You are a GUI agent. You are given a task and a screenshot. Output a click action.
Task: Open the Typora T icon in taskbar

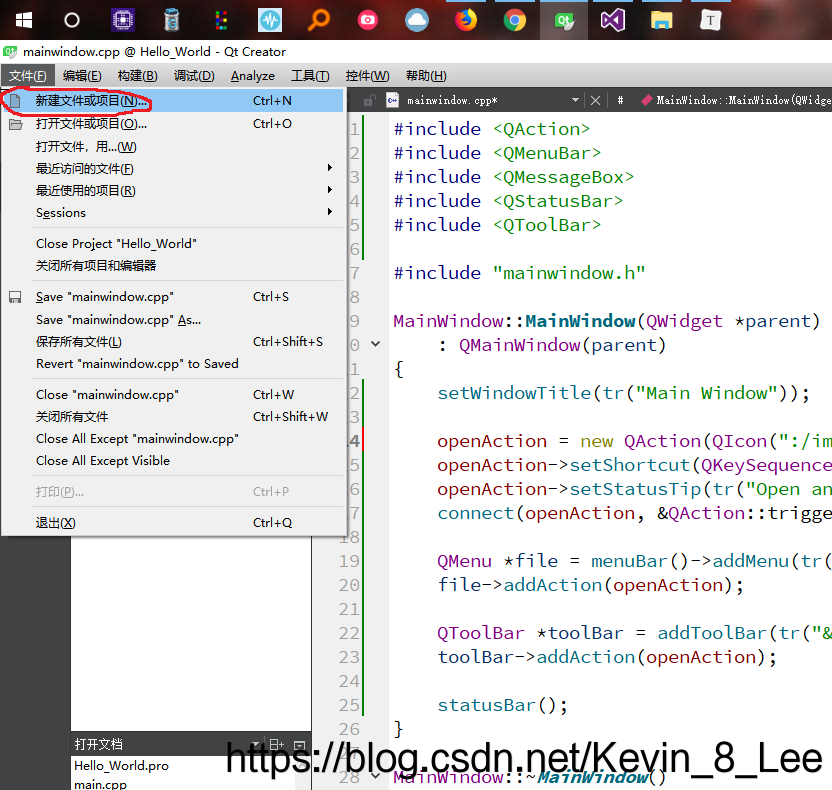tap(710, 21)
